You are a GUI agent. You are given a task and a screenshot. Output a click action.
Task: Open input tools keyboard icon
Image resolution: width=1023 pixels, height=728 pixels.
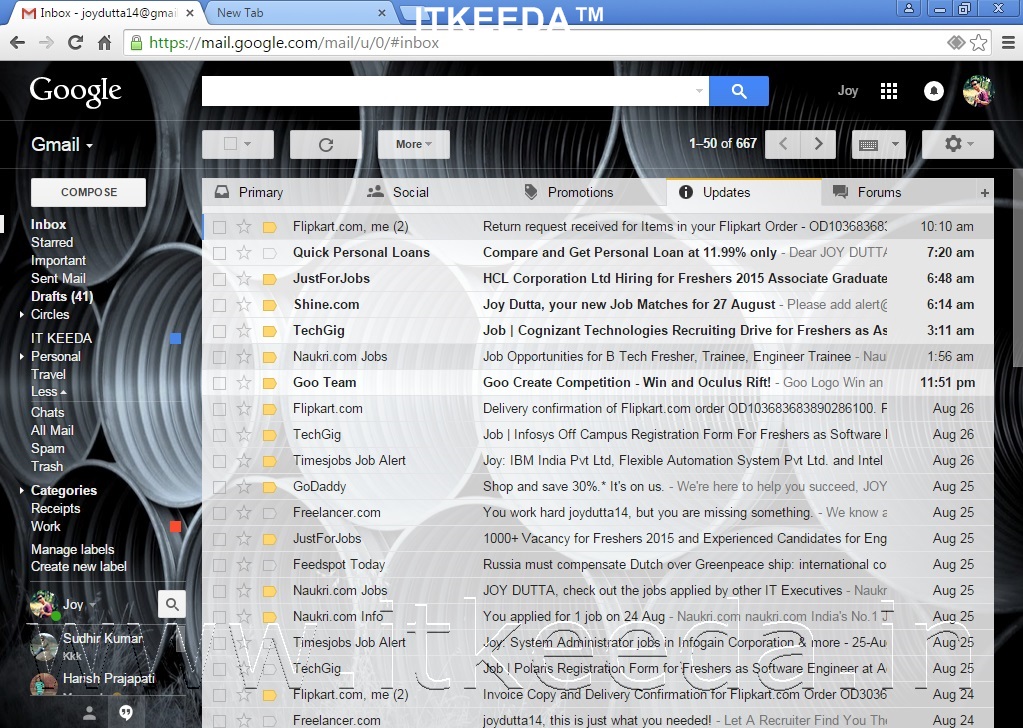click(x=868, y=144)
